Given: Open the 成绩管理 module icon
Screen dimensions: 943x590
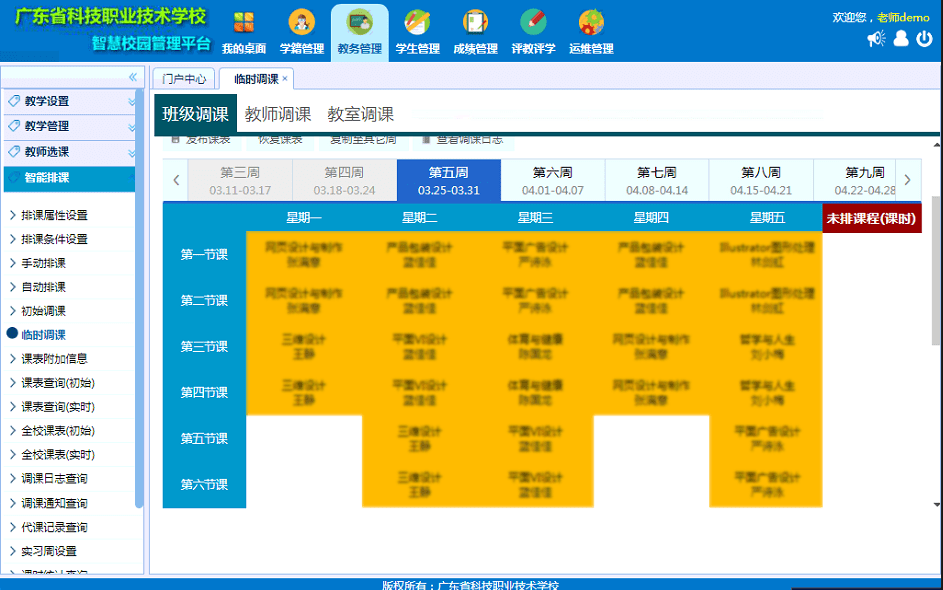Looking at the screenshot, I should tap(475, 23).
